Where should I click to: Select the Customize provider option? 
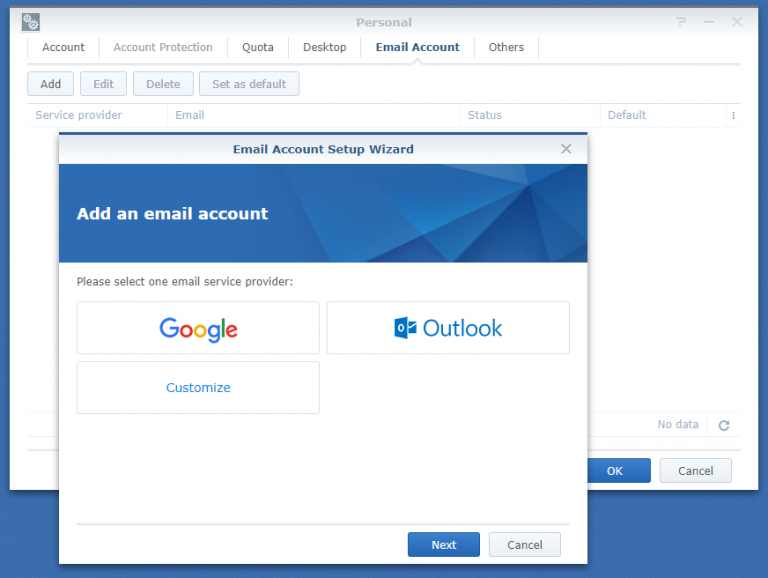point(198,387)
